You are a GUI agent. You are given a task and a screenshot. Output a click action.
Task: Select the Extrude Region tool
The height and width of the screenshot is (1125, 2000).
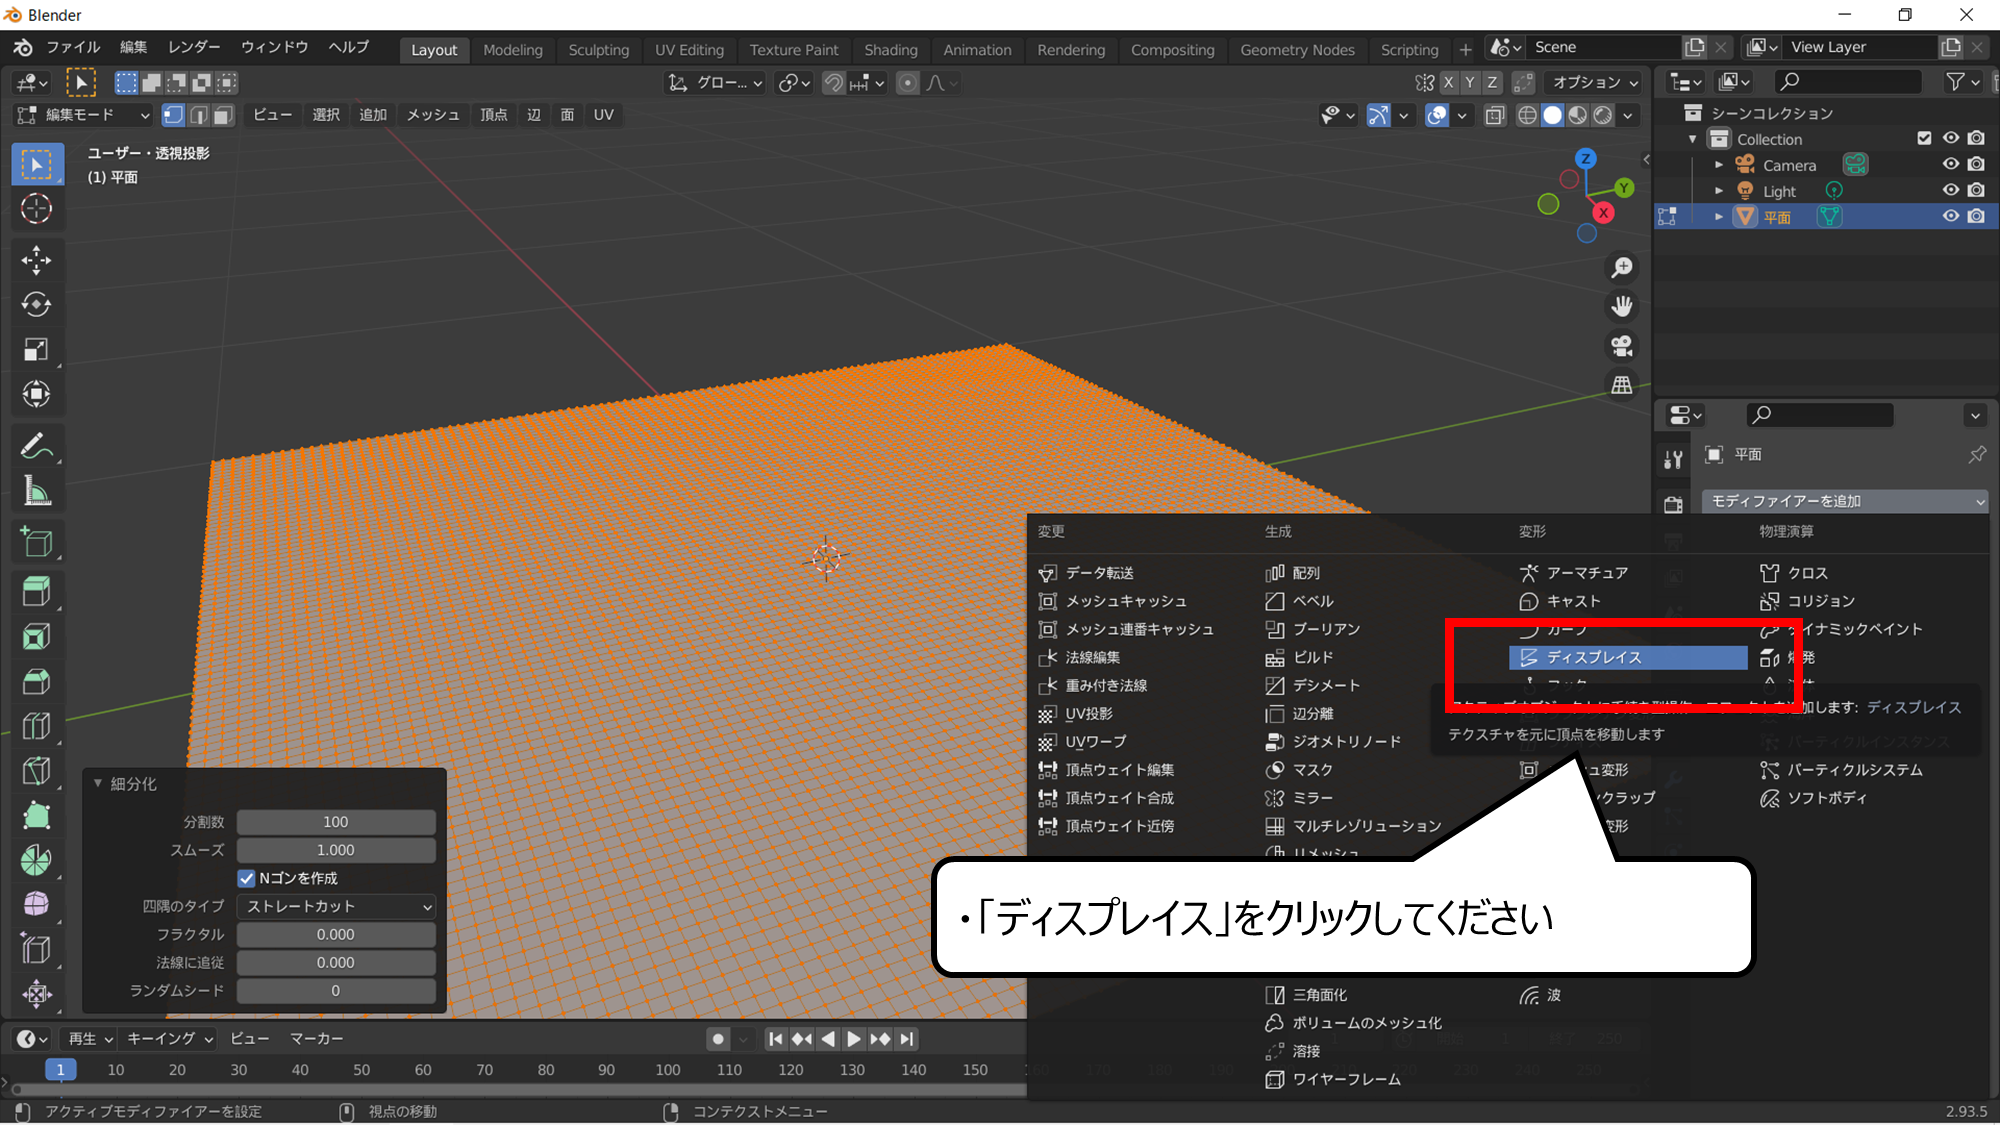(x=37, y=592)
